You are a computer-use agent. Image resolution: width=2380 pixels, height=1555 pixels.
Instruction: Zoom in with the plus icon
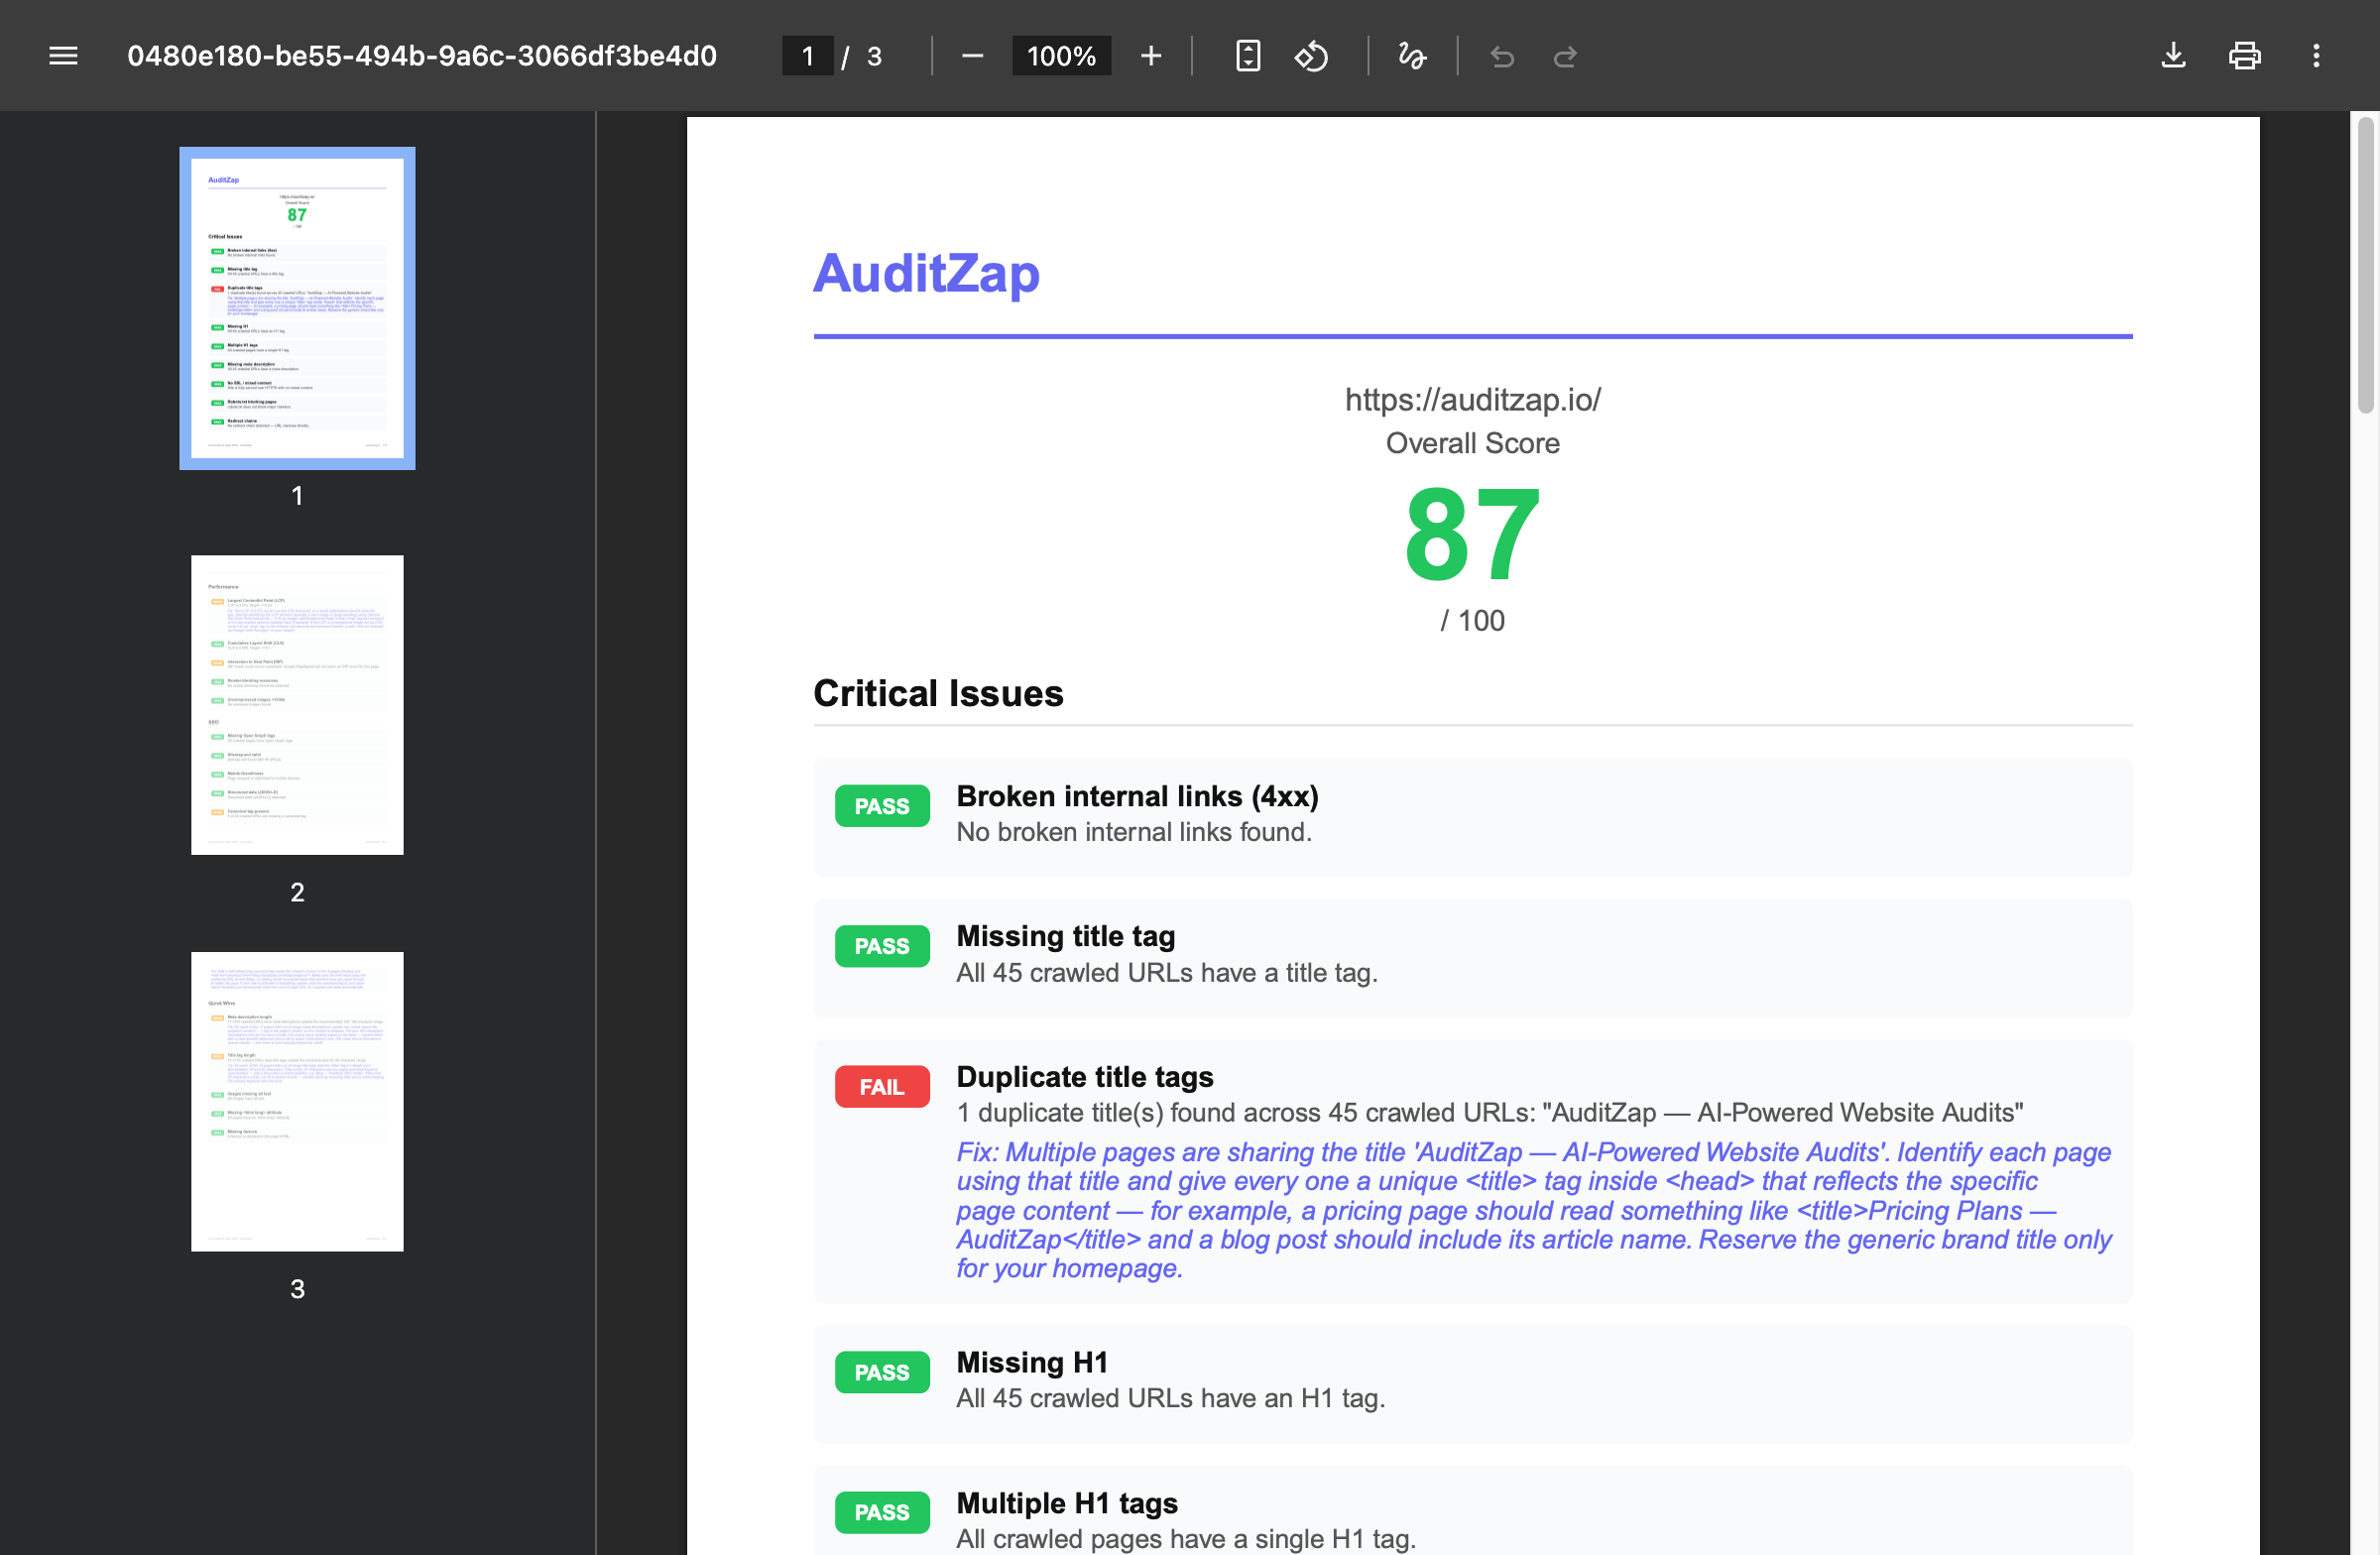[1151, 56]
